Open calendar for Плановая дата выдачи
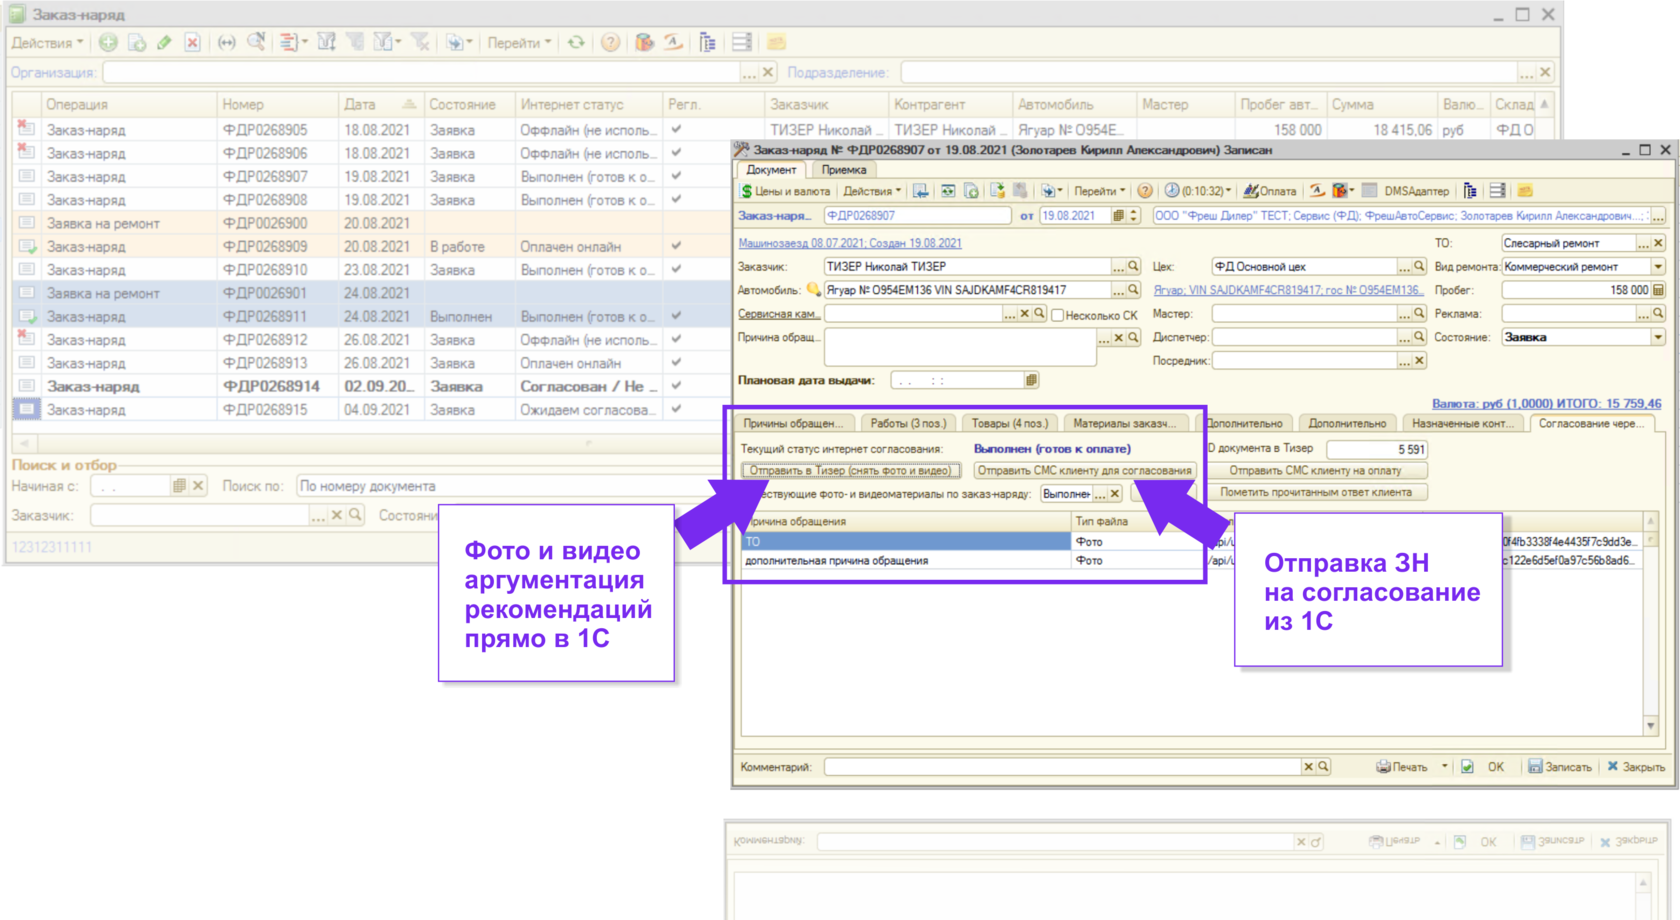 tap(1031, 380)
